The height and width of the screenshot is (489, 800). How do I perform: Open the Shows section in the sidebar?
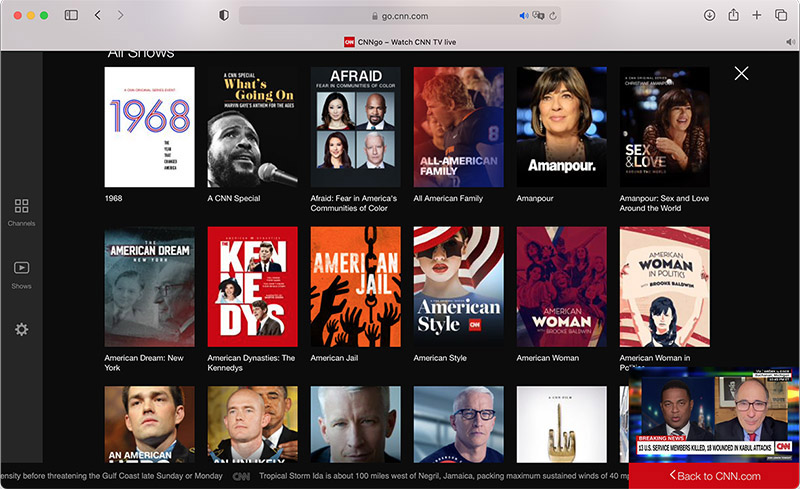21,273
